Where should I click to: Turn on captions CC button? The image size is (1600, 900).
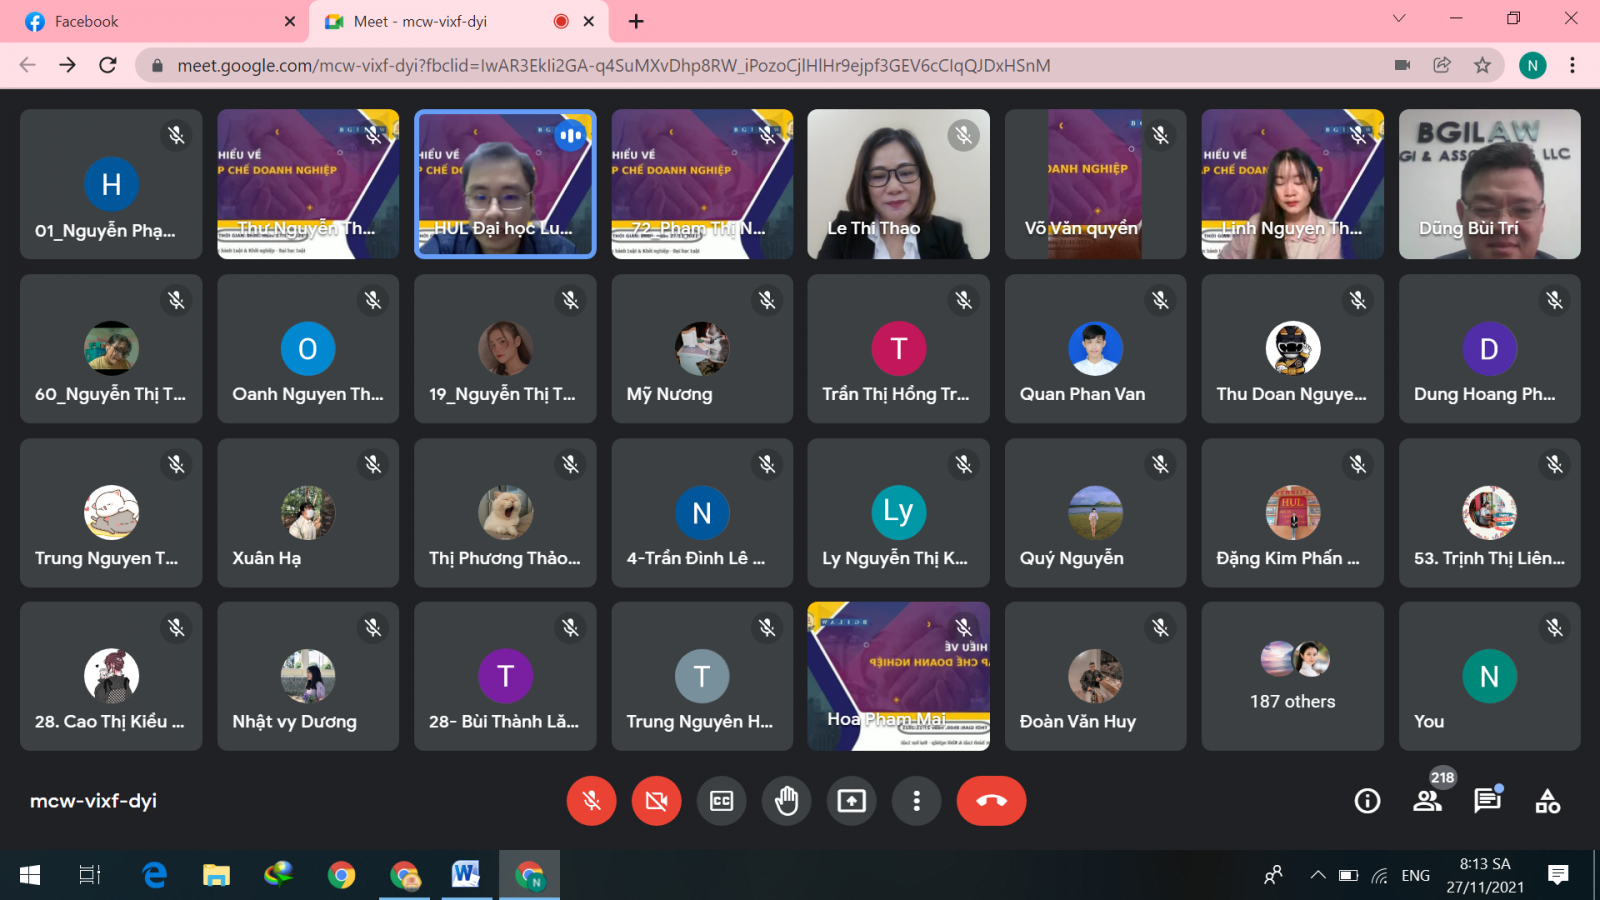[721, 801]
